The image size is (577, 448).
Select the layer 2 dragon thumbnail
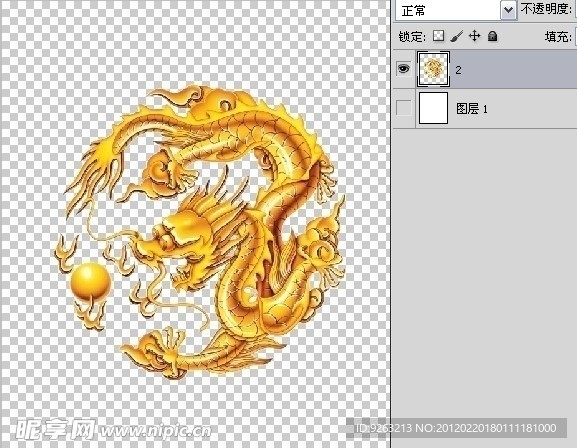(x=433, y=69)
